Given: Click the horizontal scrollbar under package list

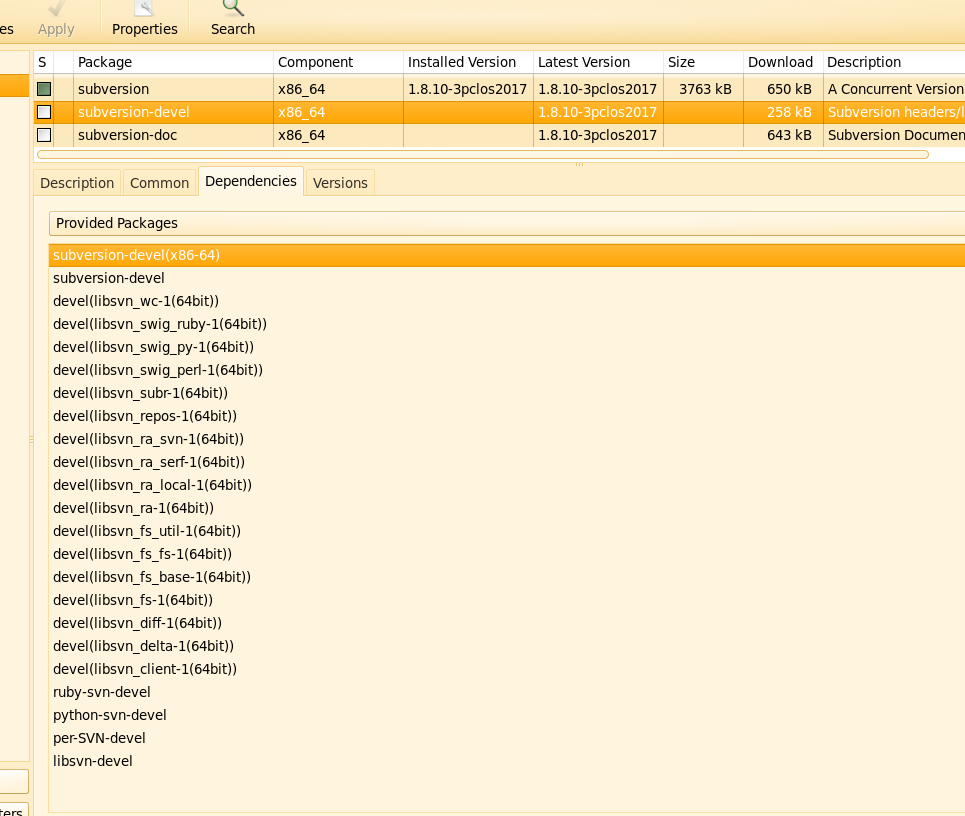Looking at the screenshot, I should pyautogui.click(x=482, y=155).
